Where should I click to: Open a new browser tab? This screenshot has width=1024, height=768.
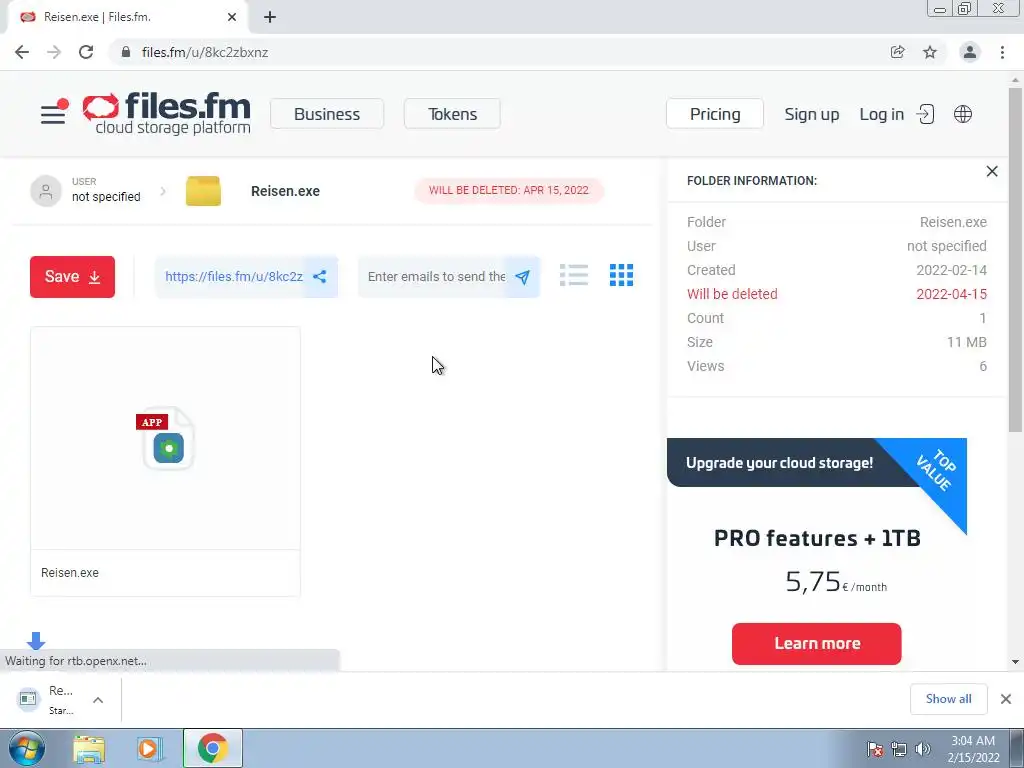point(270,17)
